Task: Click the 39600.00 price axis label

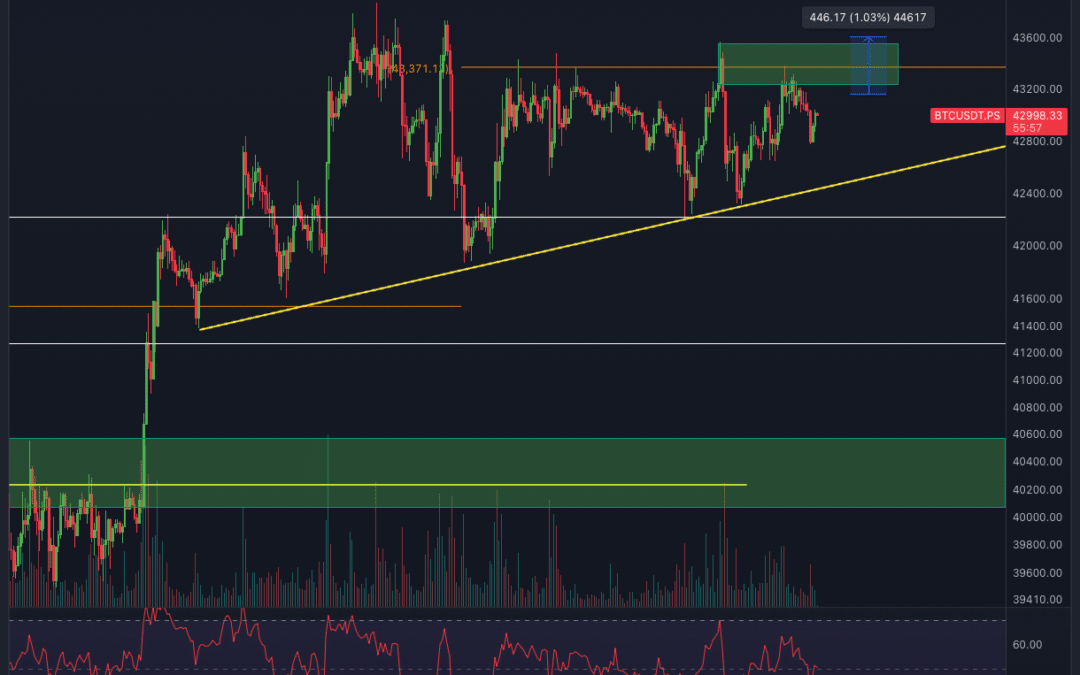Action: click(1037, 573)
